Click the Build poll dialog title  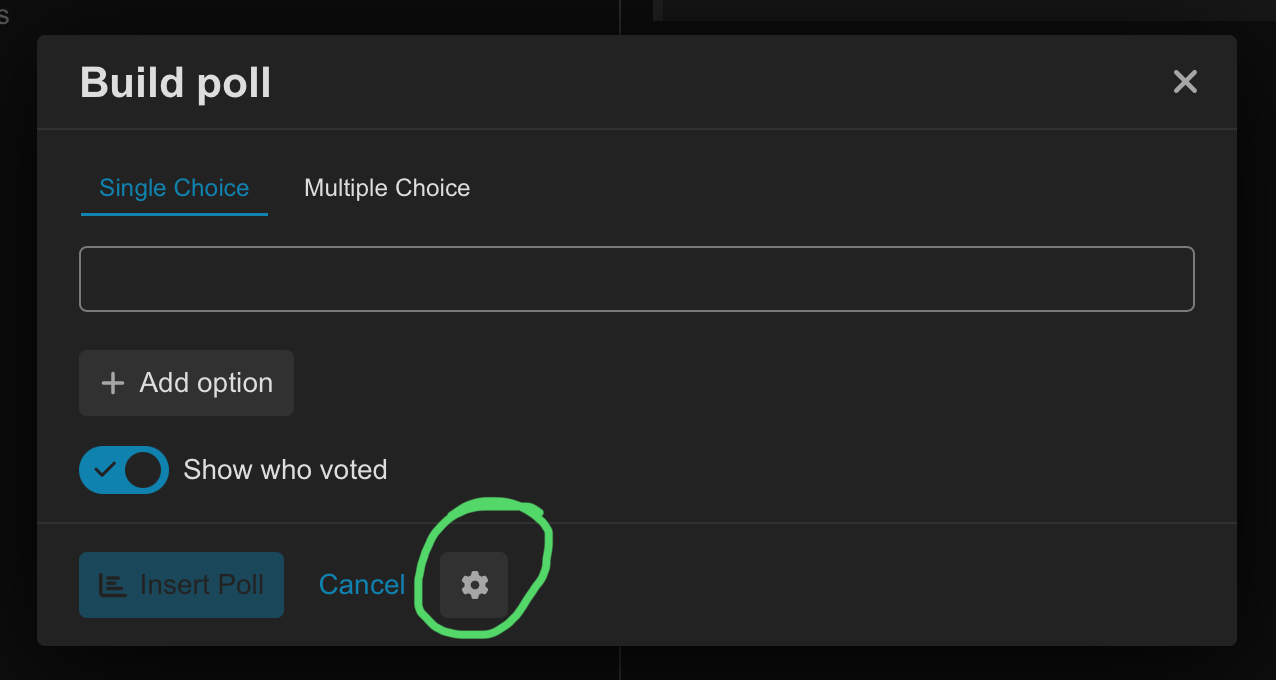[x=176, y=83]
